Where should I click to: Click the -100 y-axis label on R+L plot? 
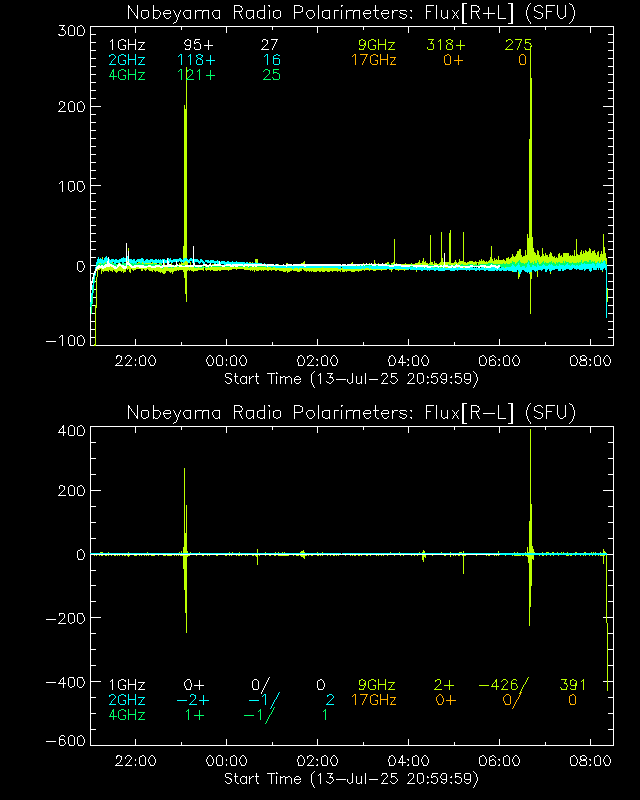[66, 341]
